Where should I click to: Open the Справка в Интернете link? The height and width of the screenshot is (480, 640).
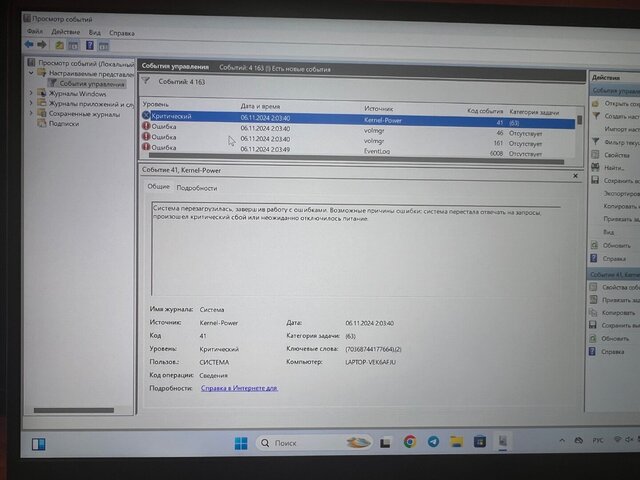click(239, 388)
